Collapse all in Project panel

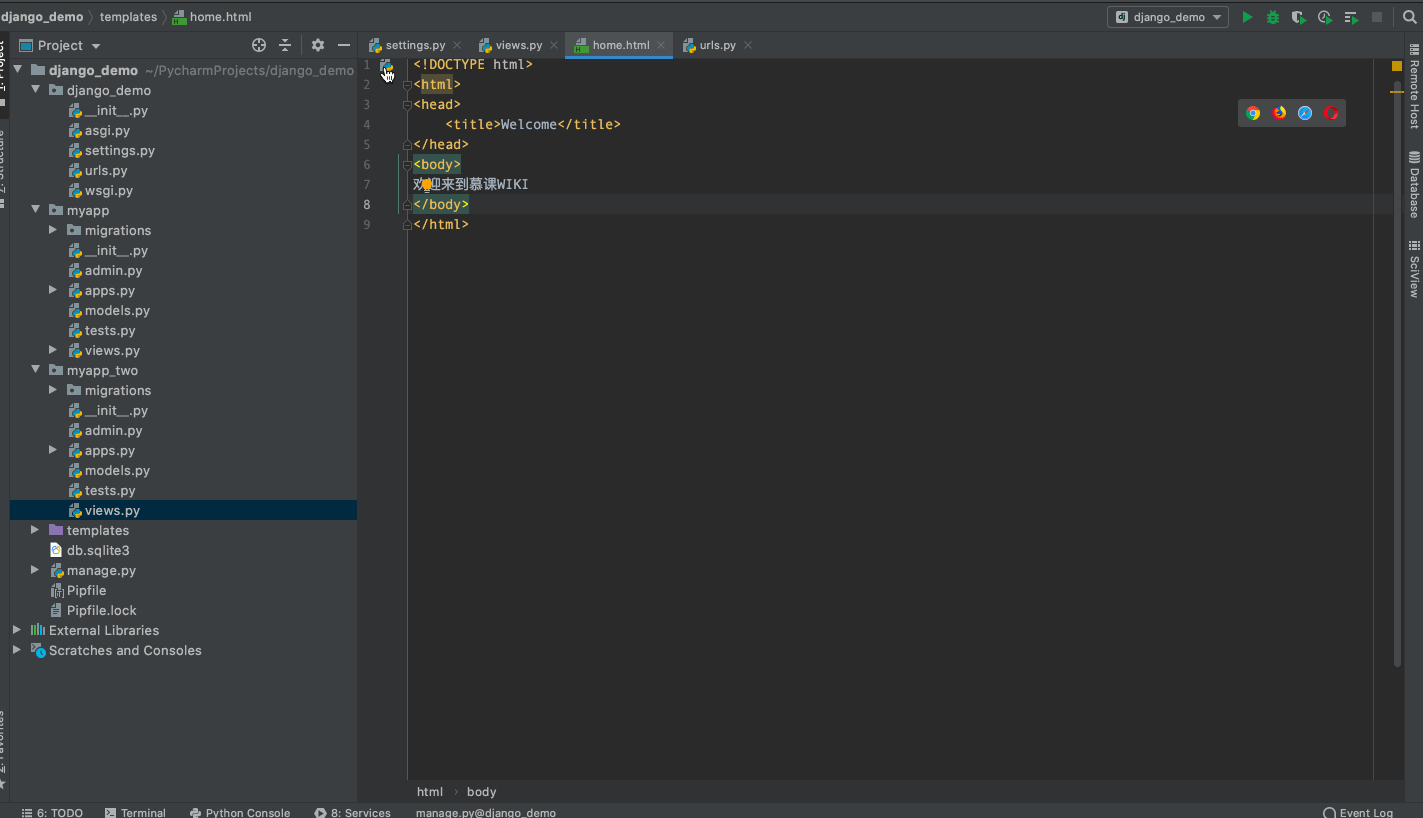(x=285, y=45)
